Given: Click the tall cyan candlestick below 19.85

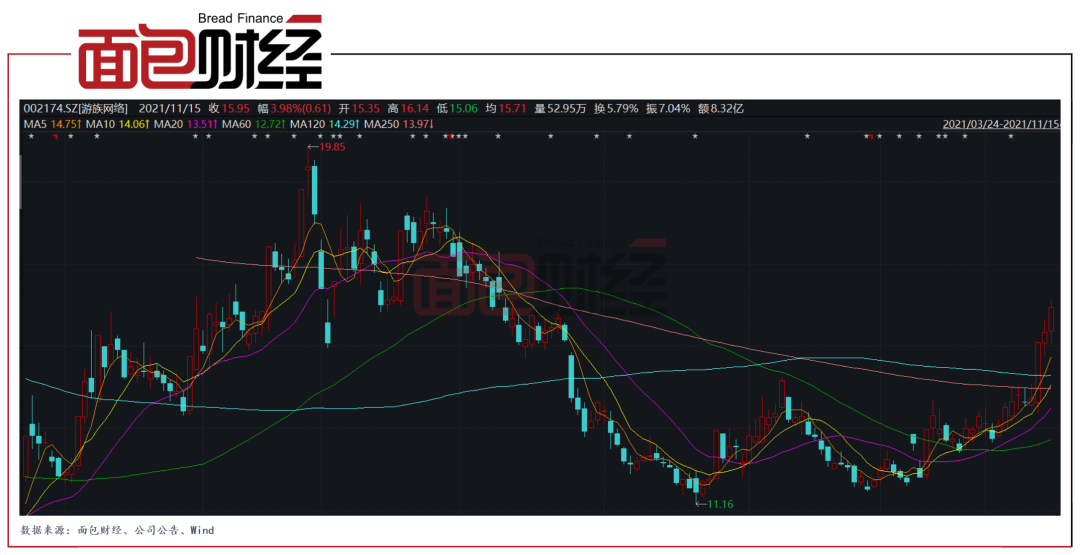Looking at the screenshot, I should click(315, 190).
